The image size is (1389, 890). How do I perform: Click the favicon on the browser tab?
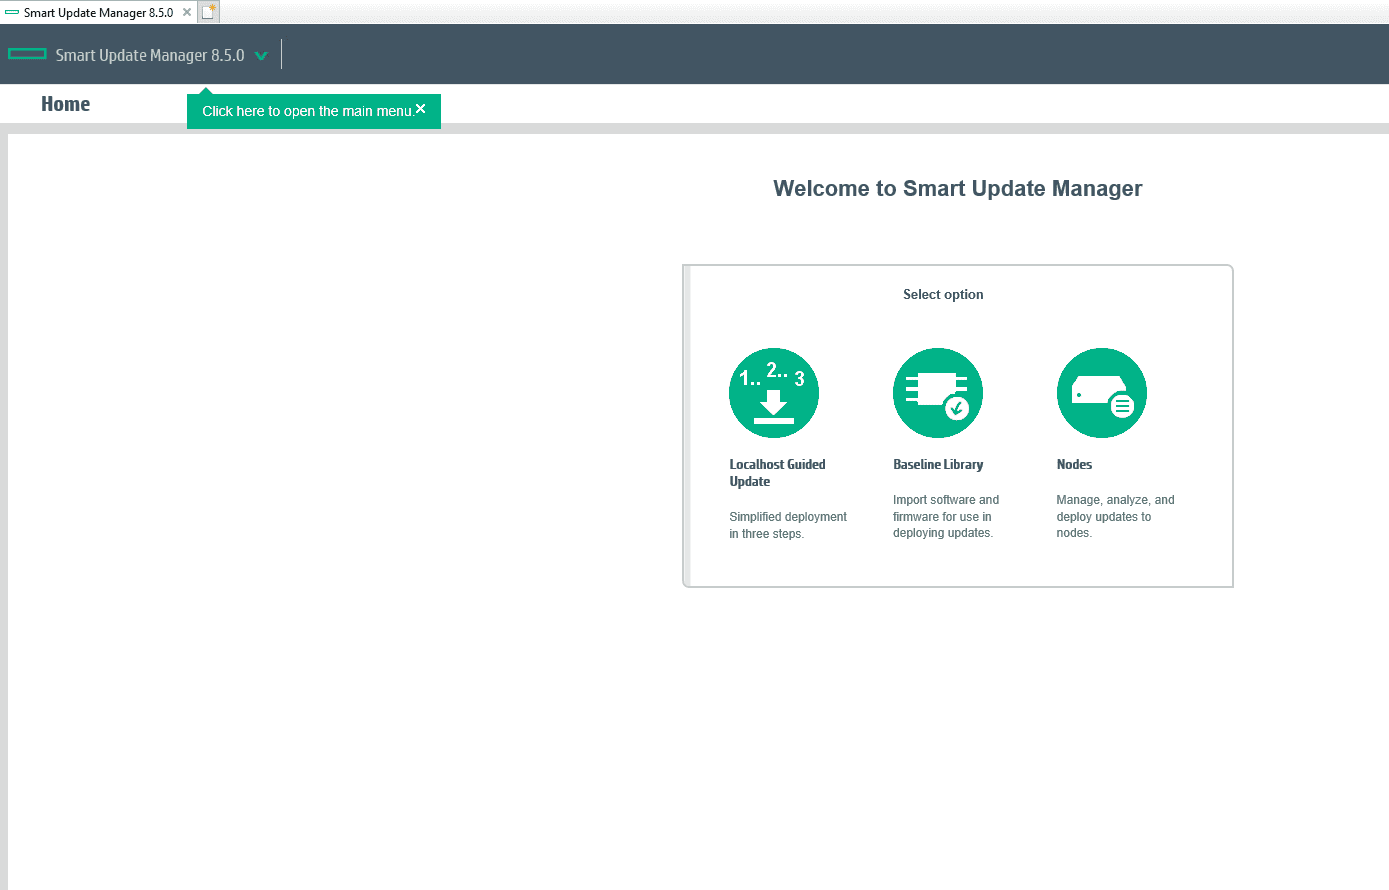pos(12,12)
